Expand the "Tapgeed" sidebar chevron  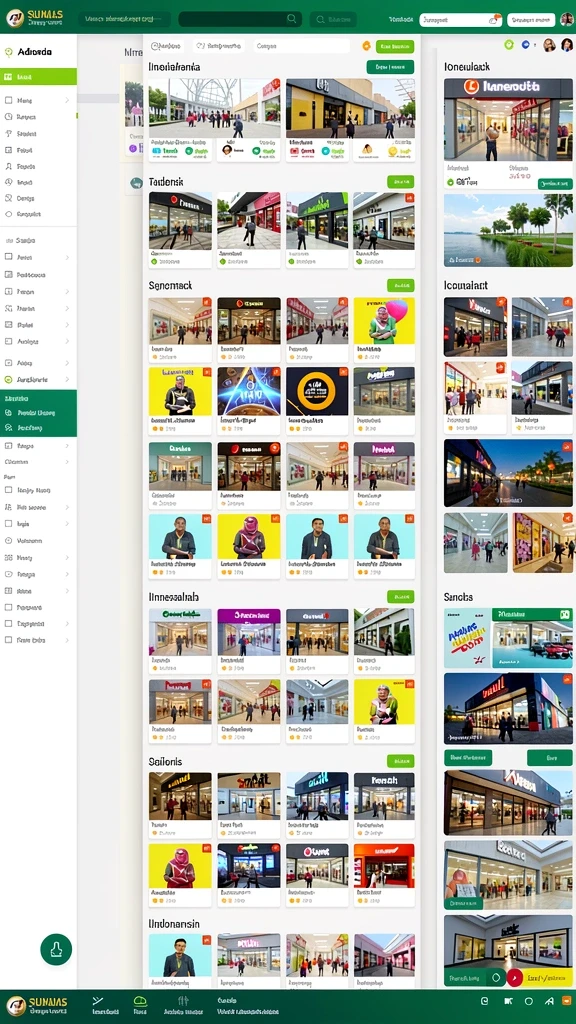click(67, 624)
